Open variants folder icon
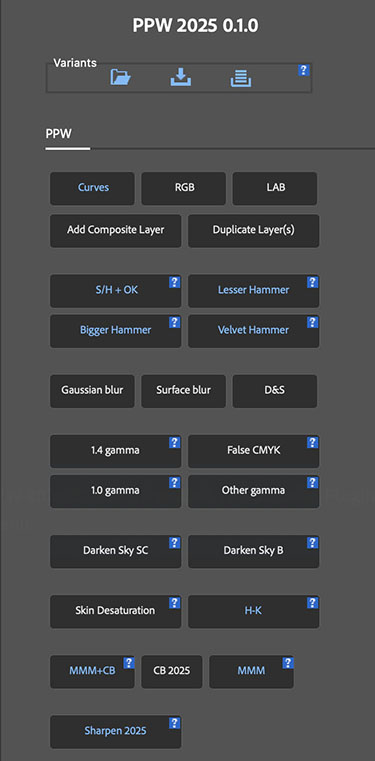Screen dimensions: 375x761 click(x=121, y=77)
